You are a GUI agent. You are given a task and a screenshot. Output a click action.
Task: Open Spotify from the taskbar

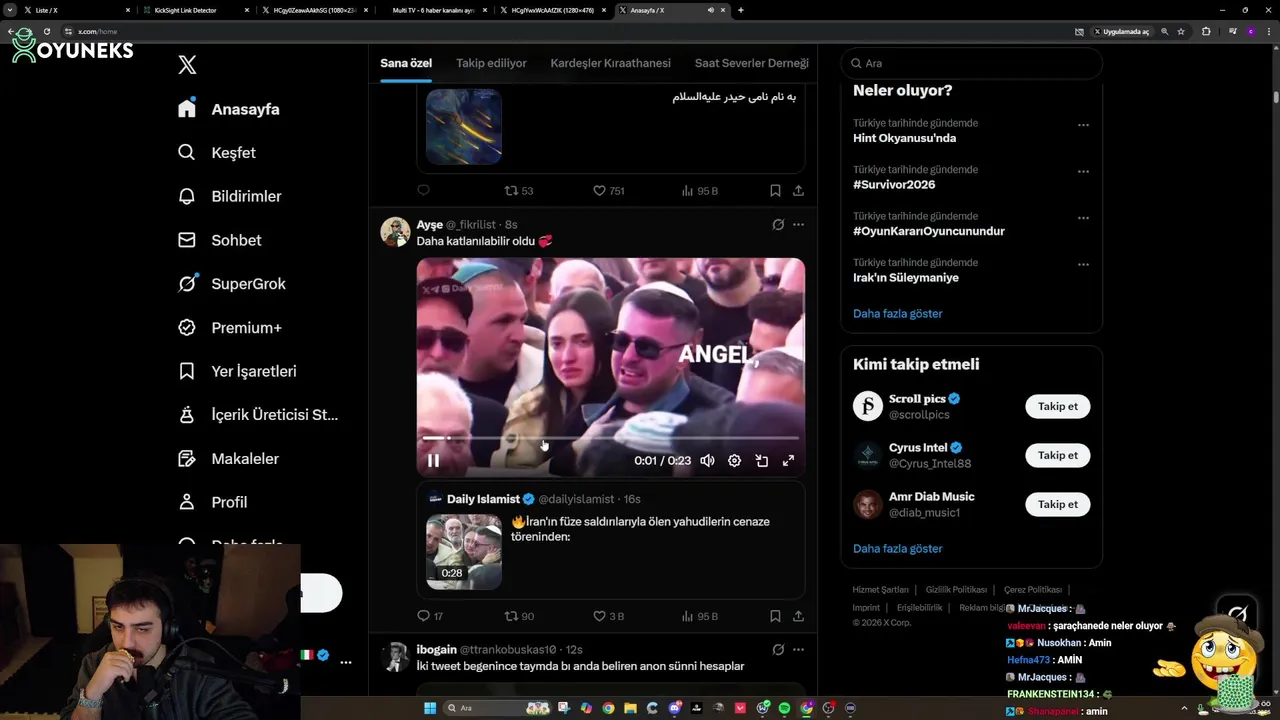pyautogui.click(x=784, y=708)
